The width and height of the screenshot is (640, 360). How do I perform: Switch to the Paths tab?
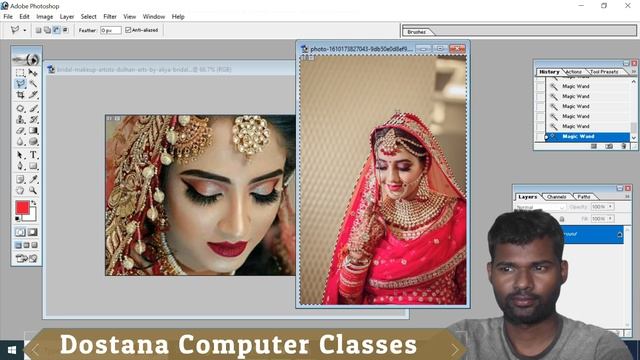pyautogui.click(x=584, y=197)
